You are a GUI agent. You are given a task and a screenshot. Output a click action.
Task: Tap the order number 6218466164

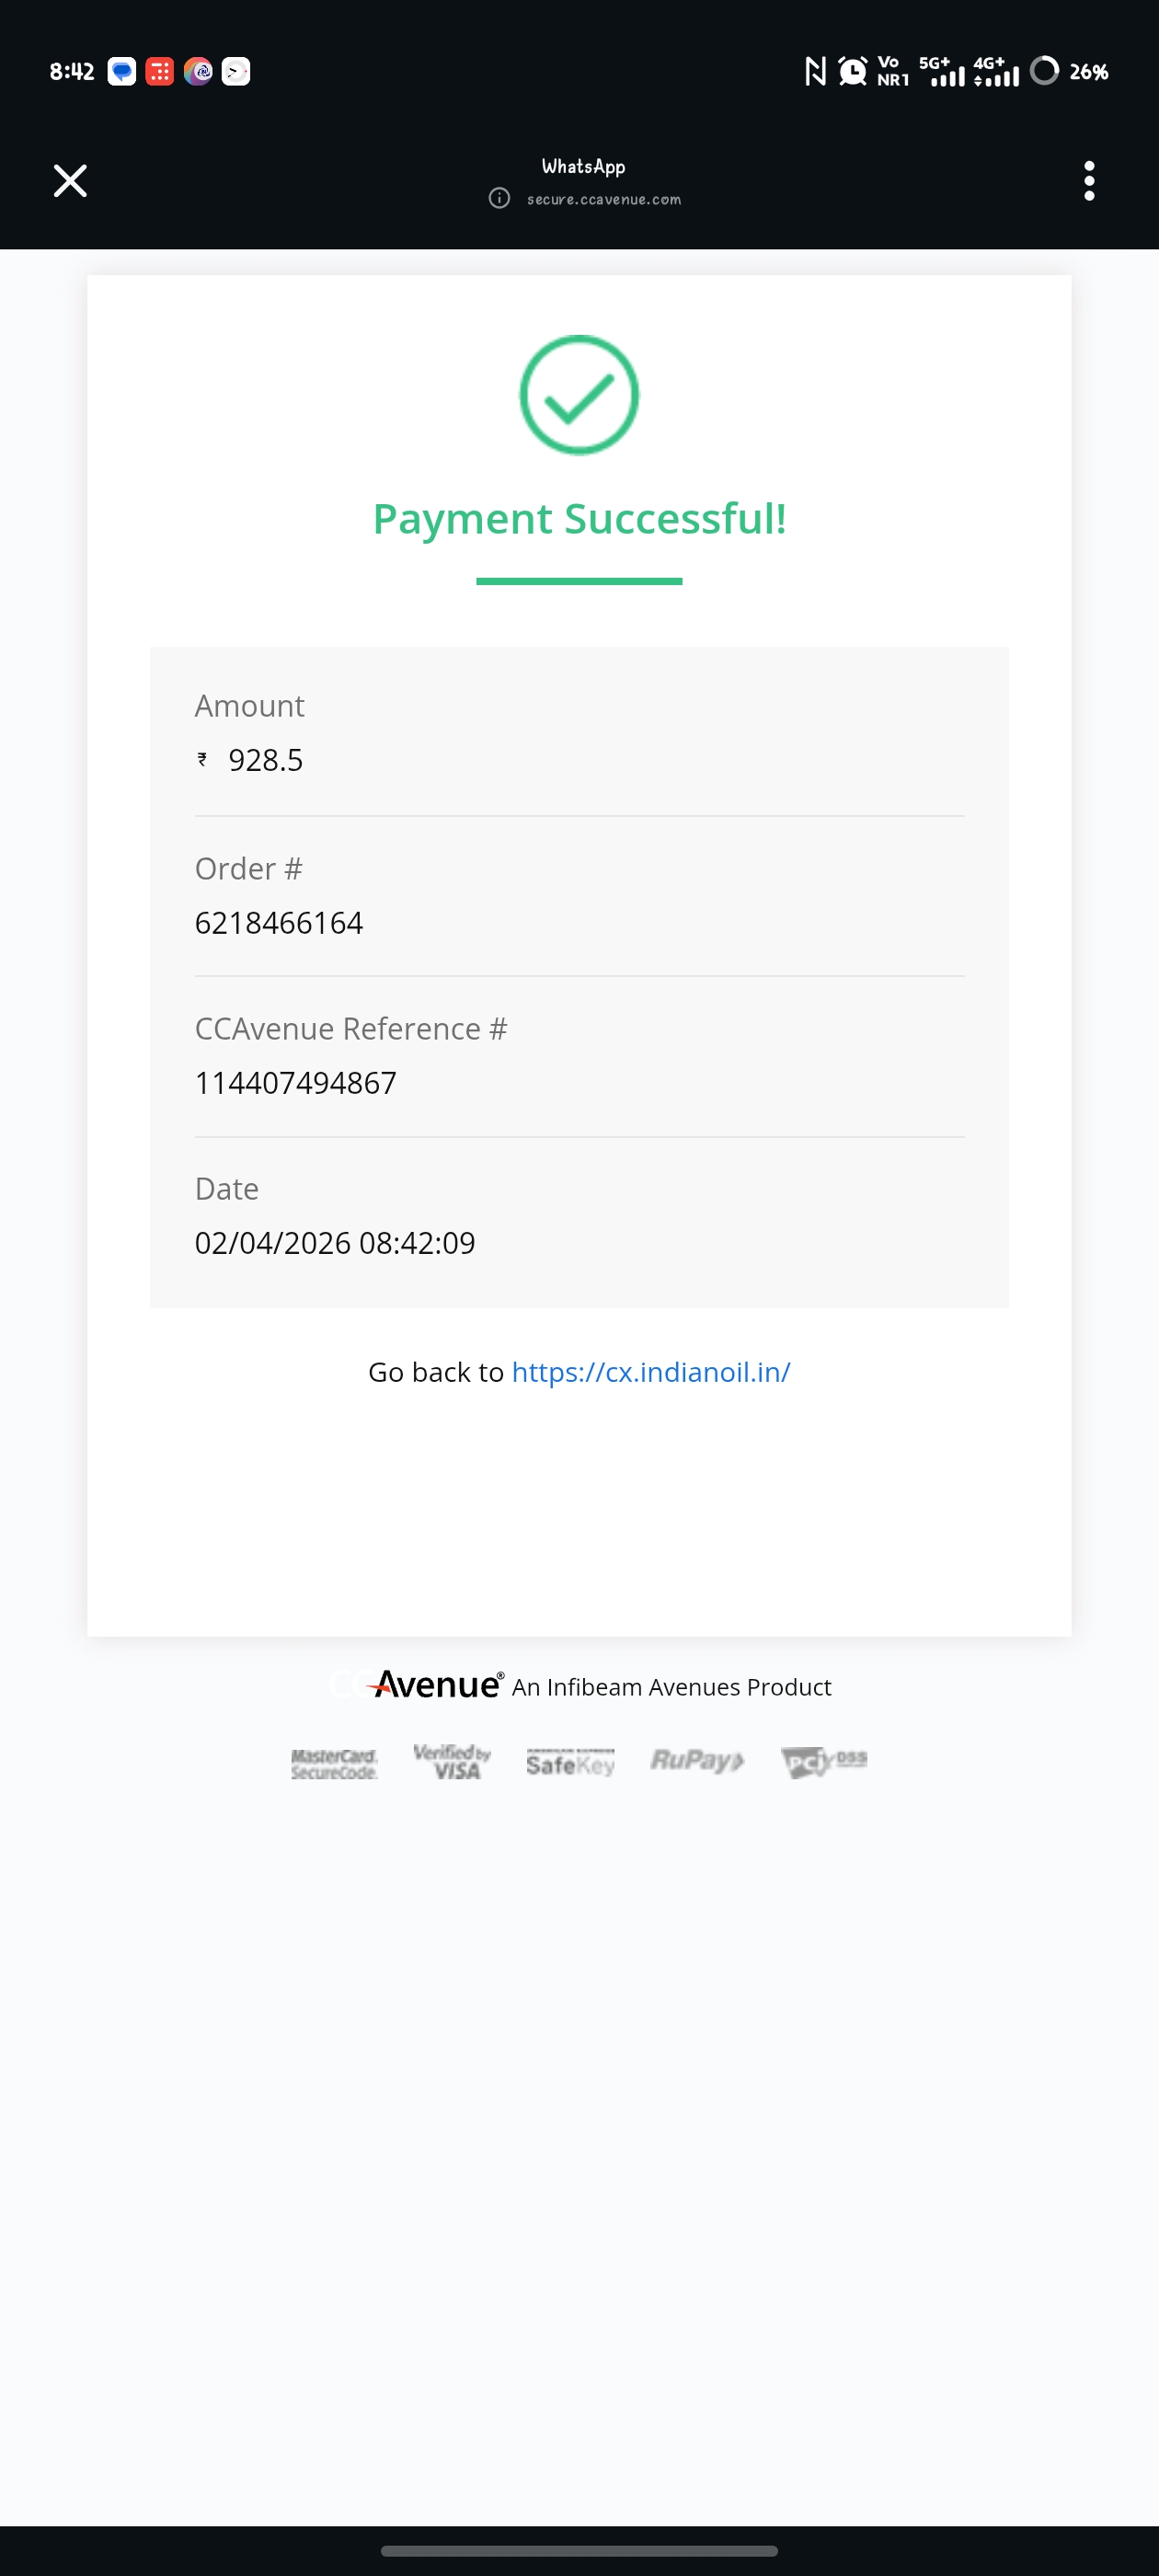click(x=279, y=922)
